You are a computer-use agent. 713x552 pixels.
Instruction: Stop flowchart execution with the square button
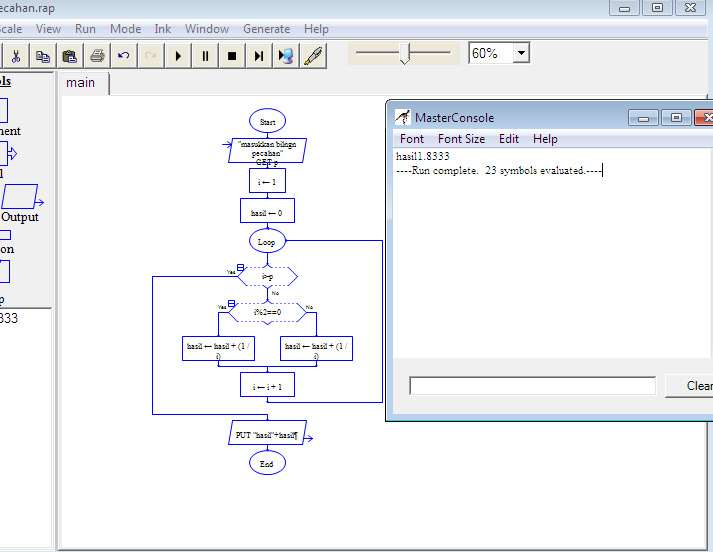pos(232,56)
